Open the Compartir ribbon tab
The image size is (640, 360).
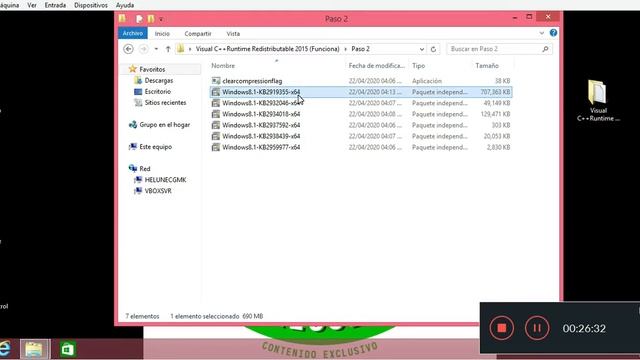198,33
